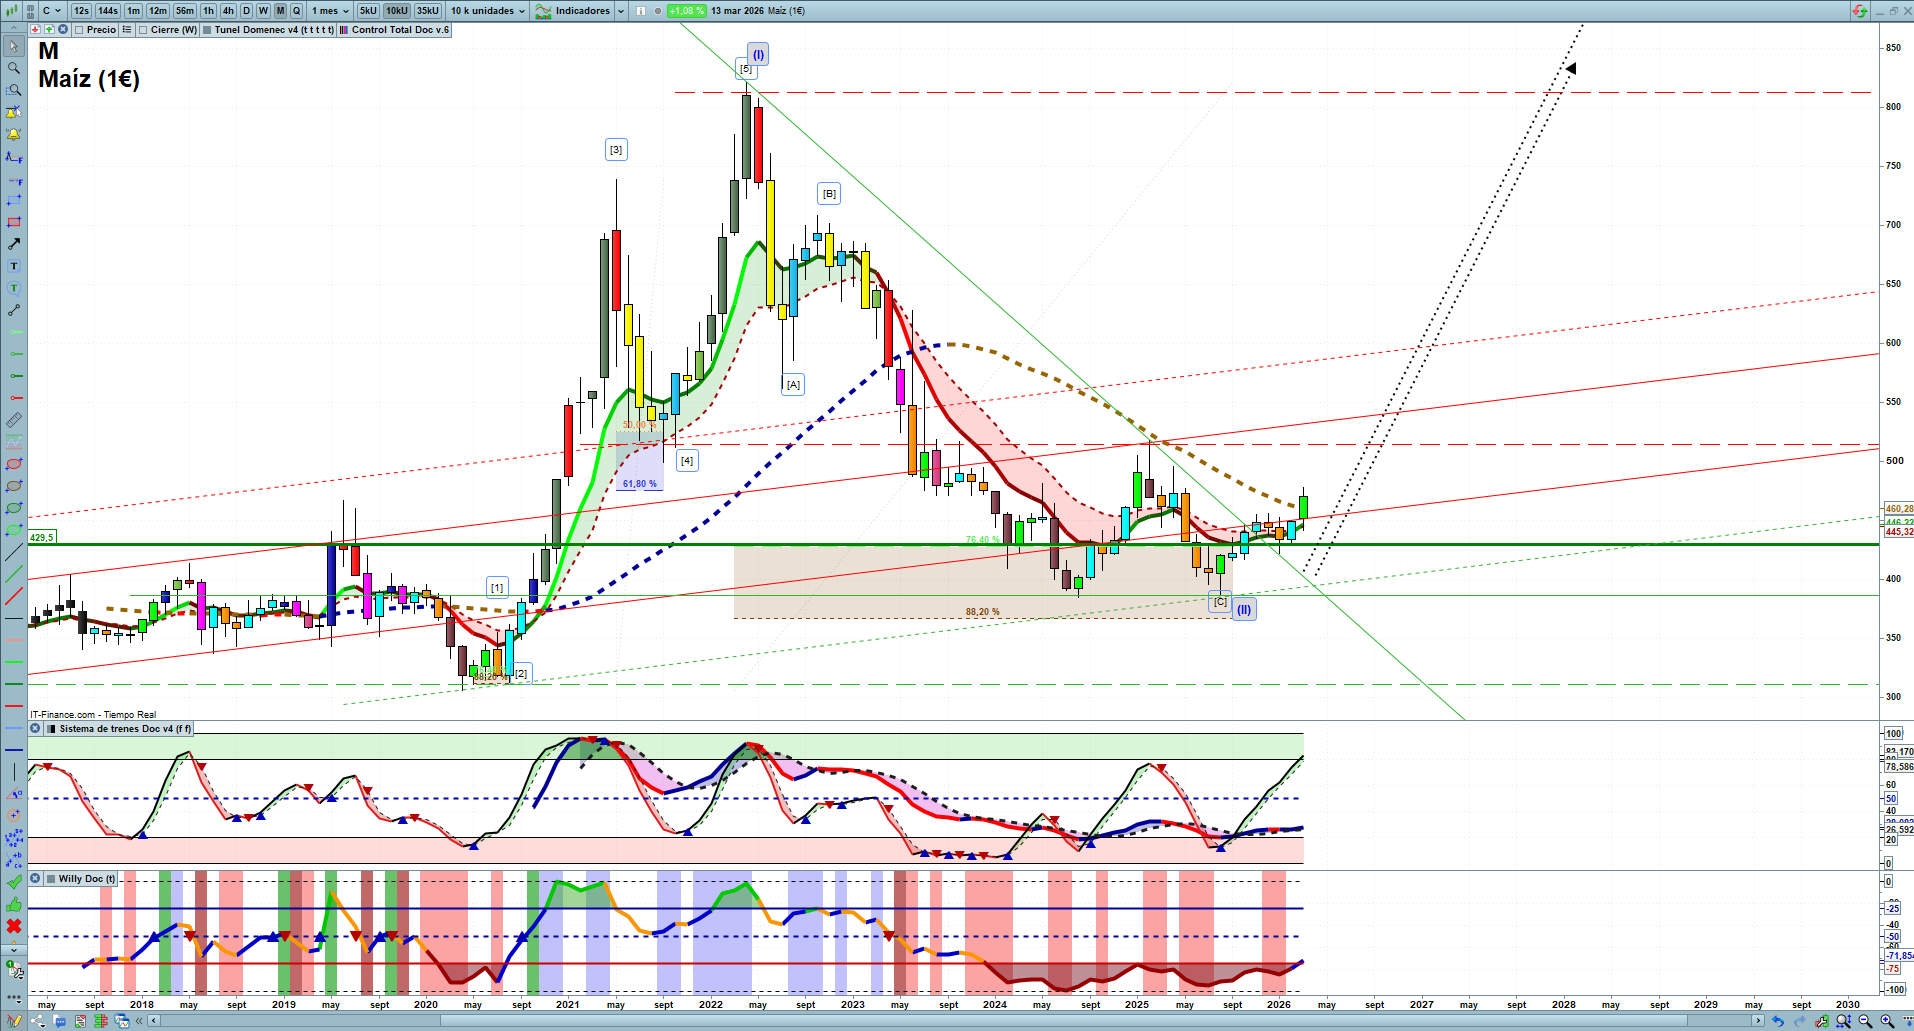Close the price panel with blue X
The image size is (1914, 1031).
63,30
